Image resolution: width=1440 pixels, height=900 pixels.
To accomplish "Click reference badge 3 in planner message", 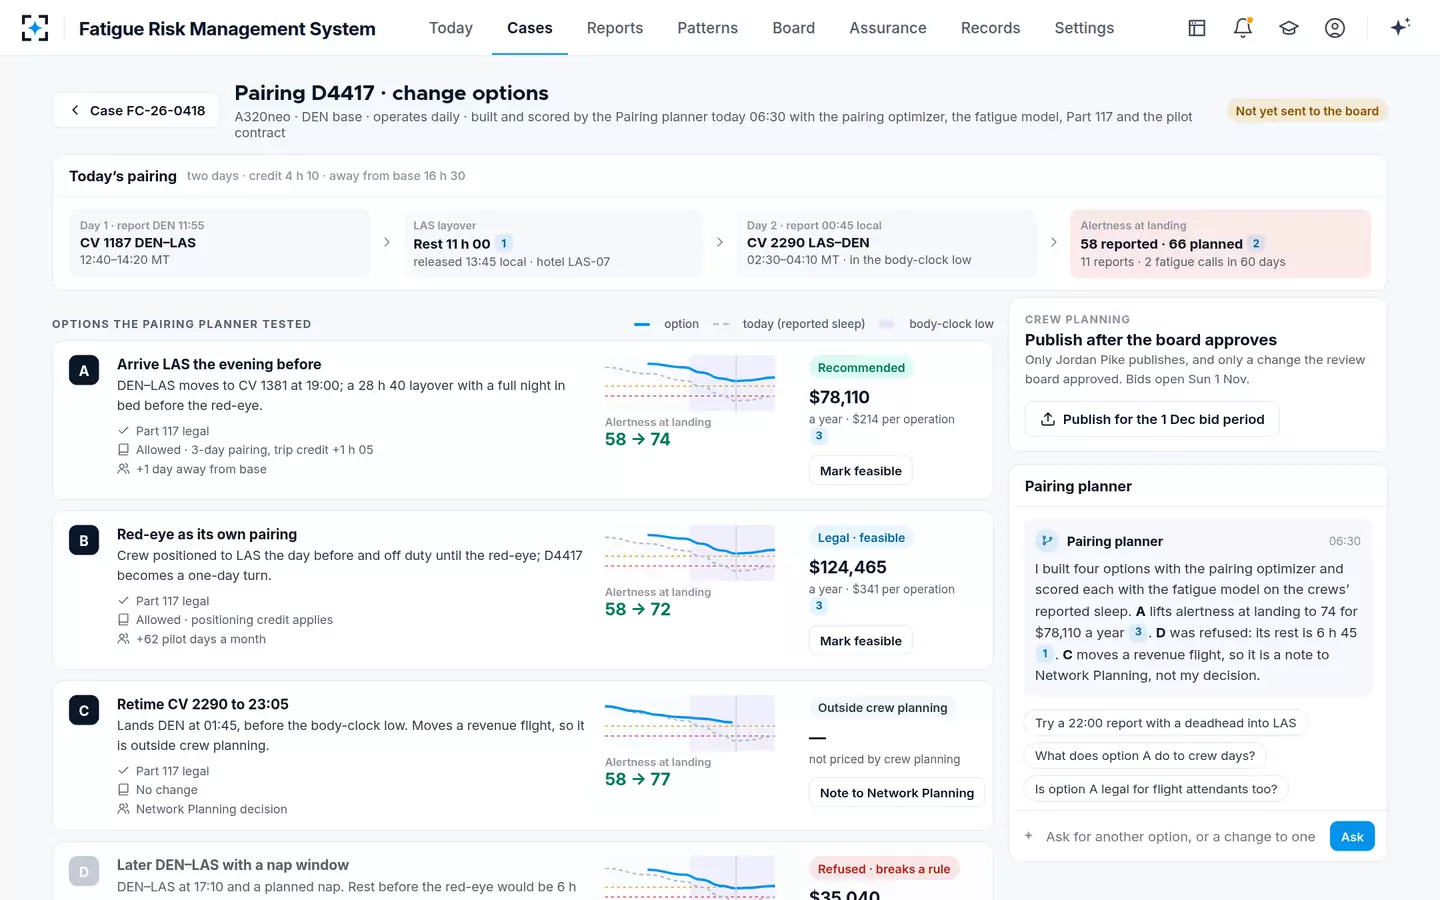I will (x=1138, y=632).
